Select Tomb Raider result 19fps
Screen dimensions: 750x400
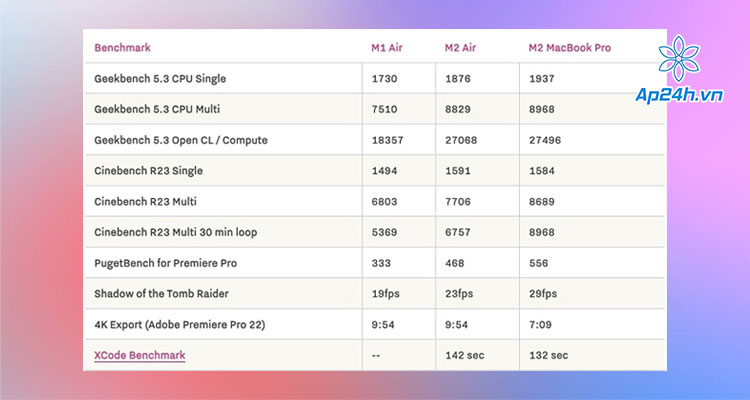[386, 294]
